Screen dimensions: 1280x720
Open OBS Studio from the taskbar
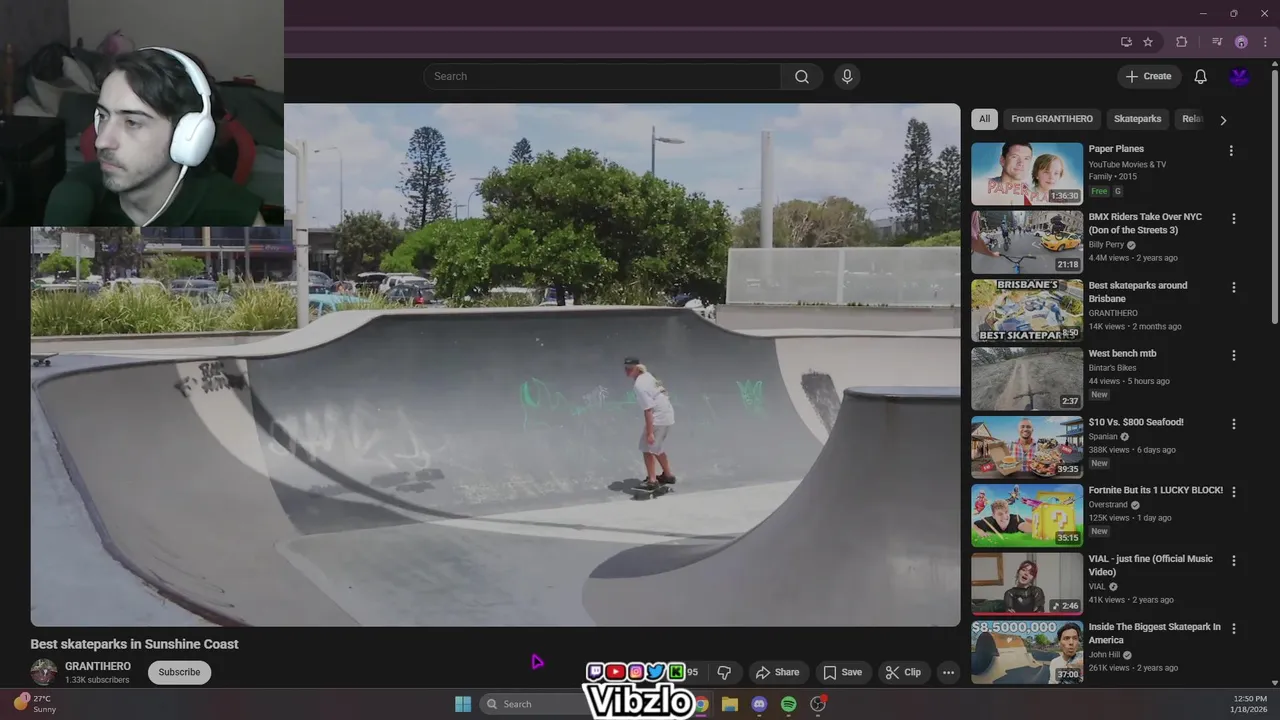[818, 704]
